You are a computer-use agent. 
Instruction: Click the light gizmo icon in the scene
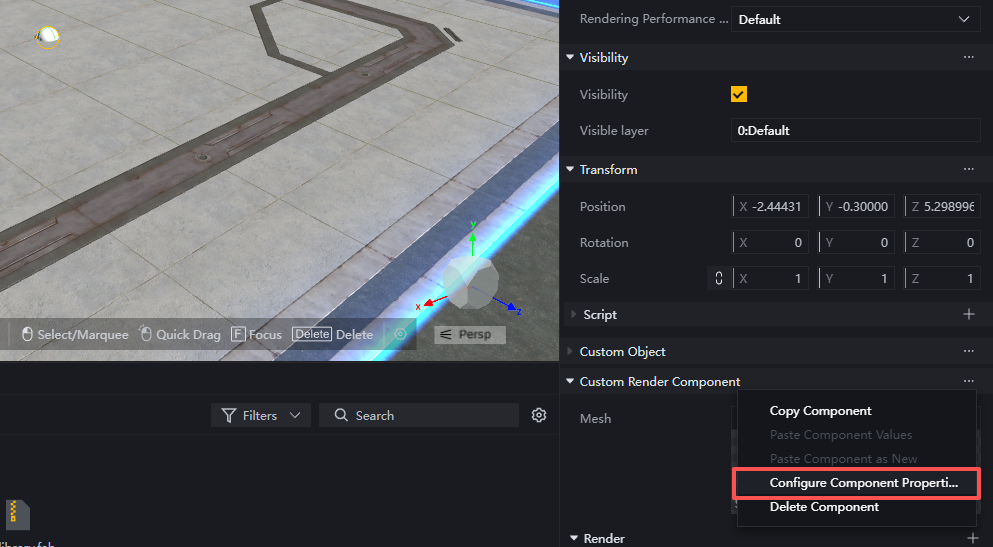[47, 38]
